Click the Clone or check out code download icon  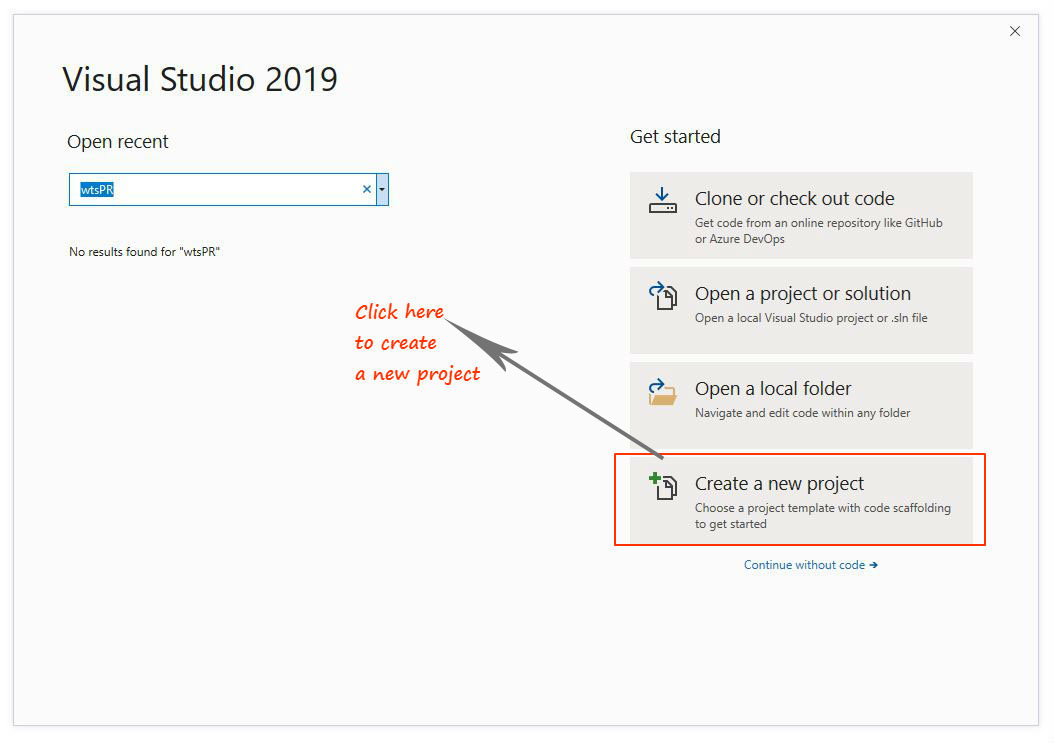tap(662, 200)
